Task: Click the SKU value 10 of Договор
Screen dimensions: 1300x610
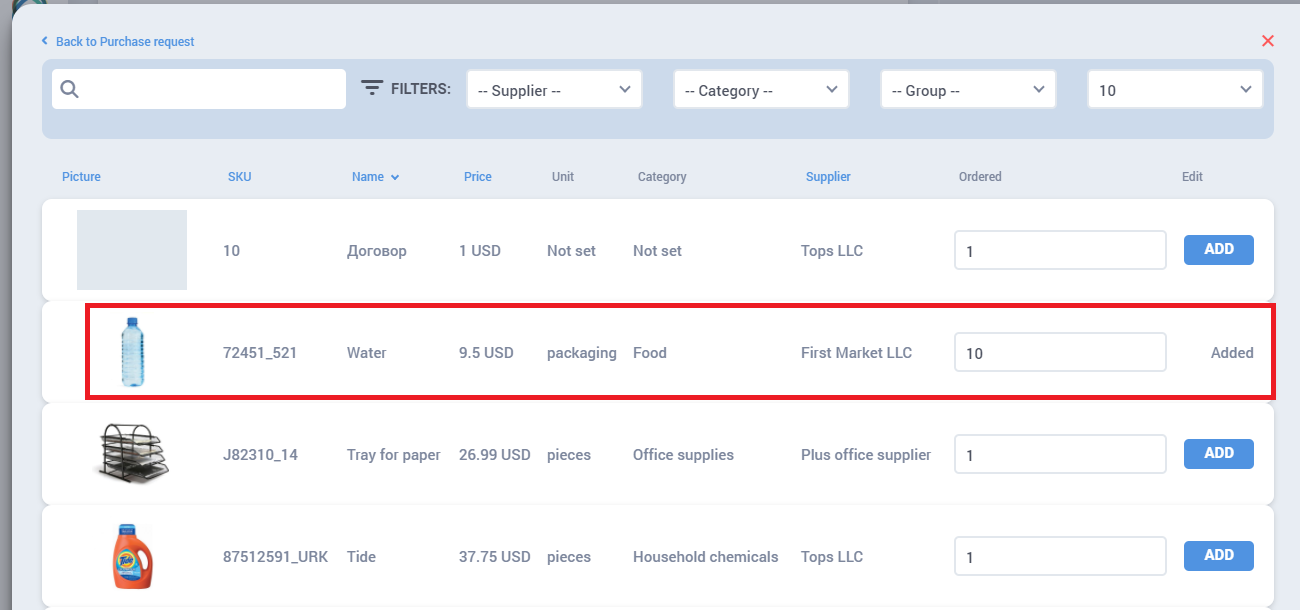Action: pos(231,251)
